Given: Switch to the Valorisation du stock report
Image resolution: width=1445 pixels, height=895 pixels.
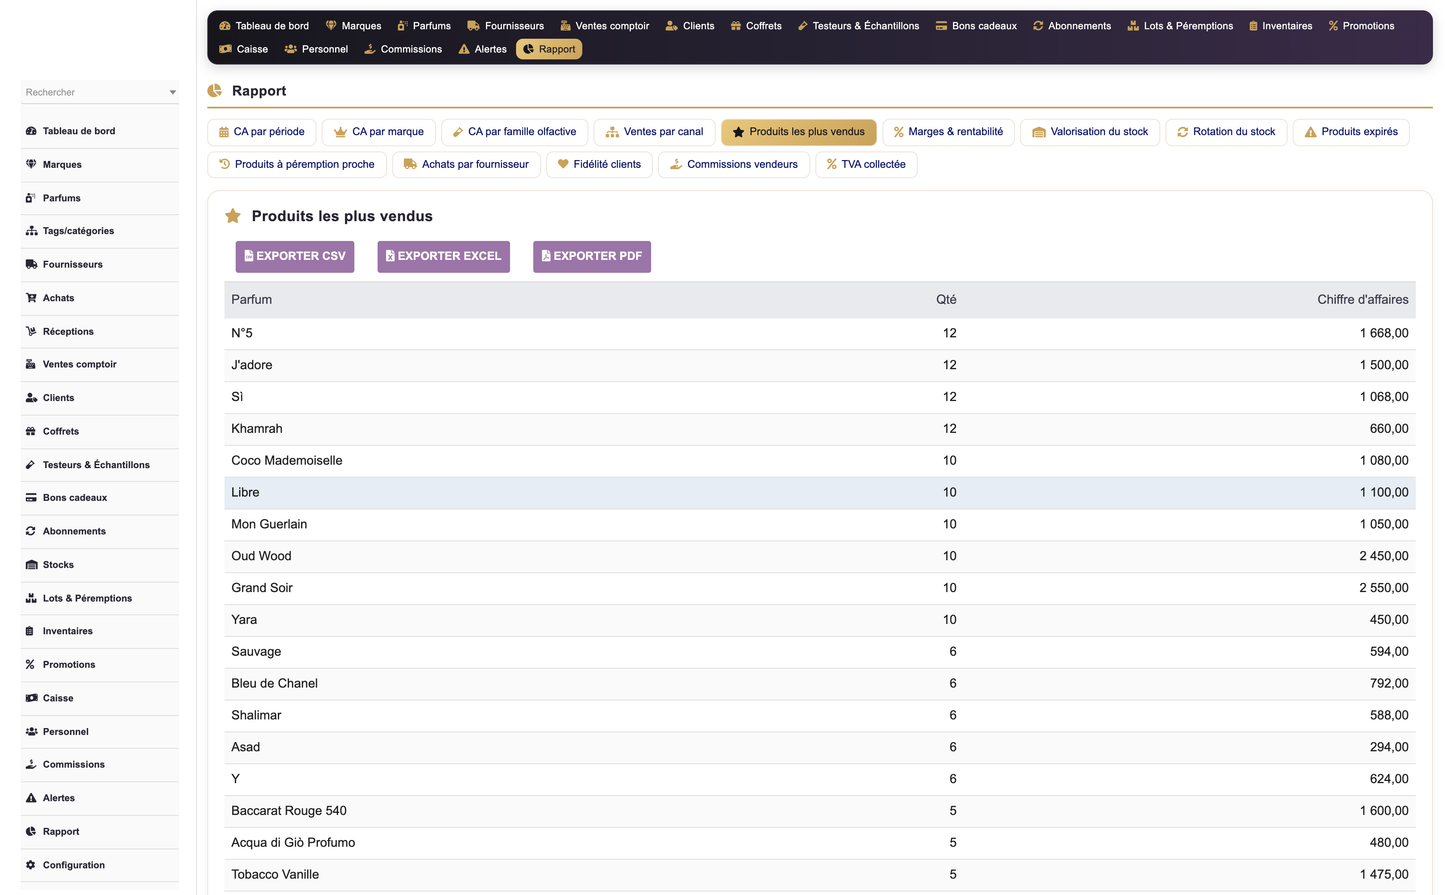Looking at the screenshot, I should pos(1090,132).
